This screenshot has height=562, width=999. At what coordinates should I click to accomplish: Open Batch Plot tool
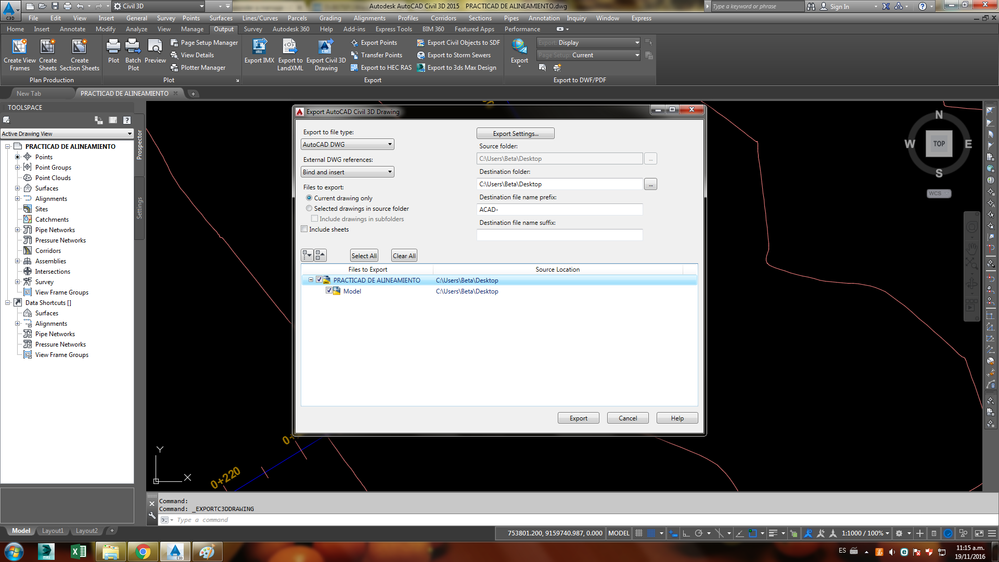[x=133, y=54]
